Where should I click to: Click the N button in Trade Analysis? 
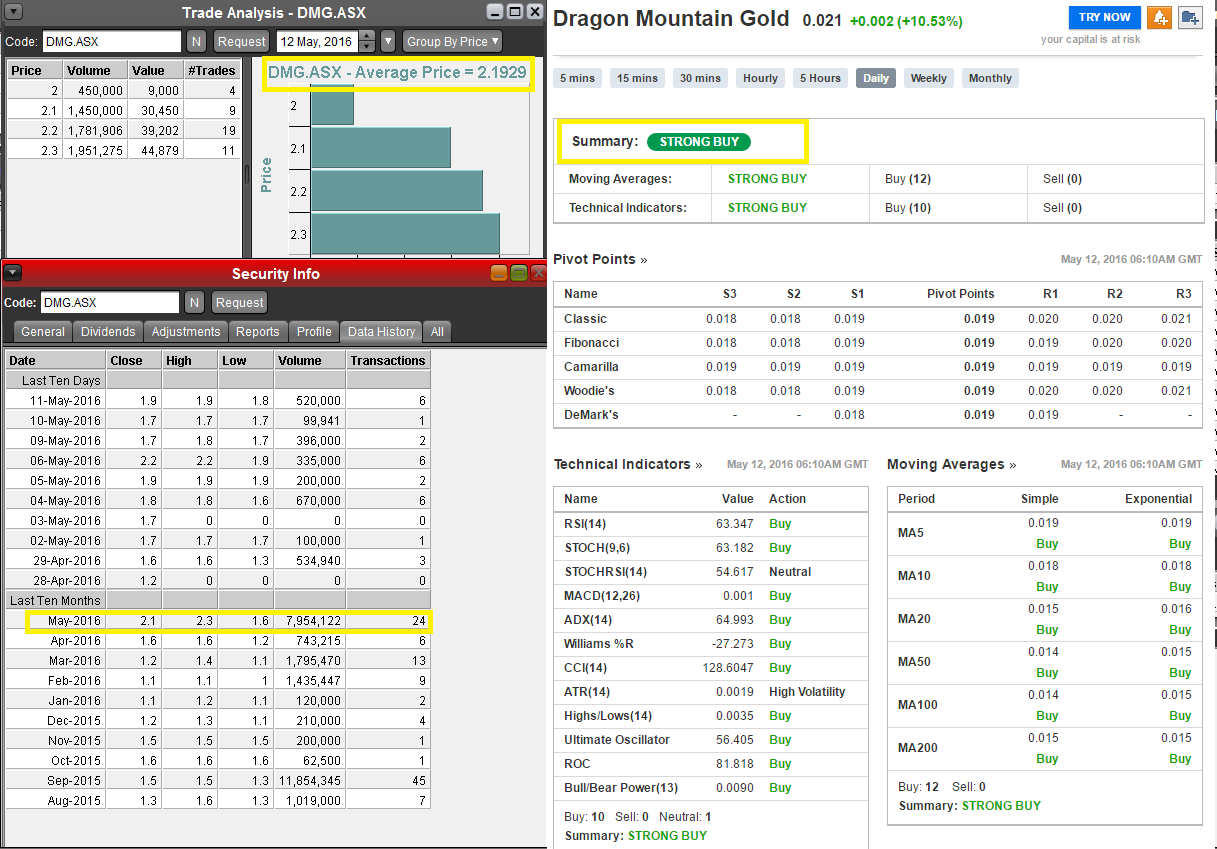tap(196, 42)
